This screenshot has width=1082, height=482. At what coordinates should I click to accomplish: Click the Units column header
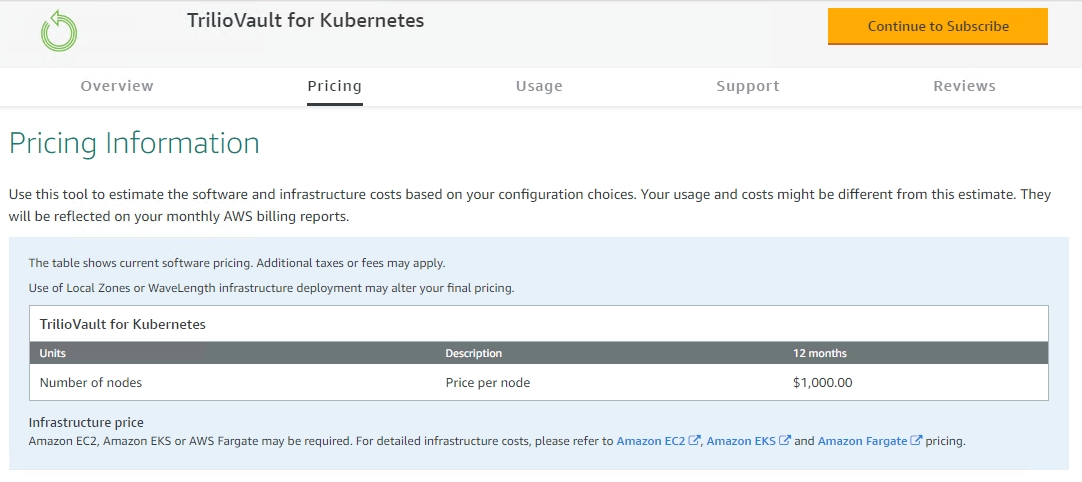point(53,353)
